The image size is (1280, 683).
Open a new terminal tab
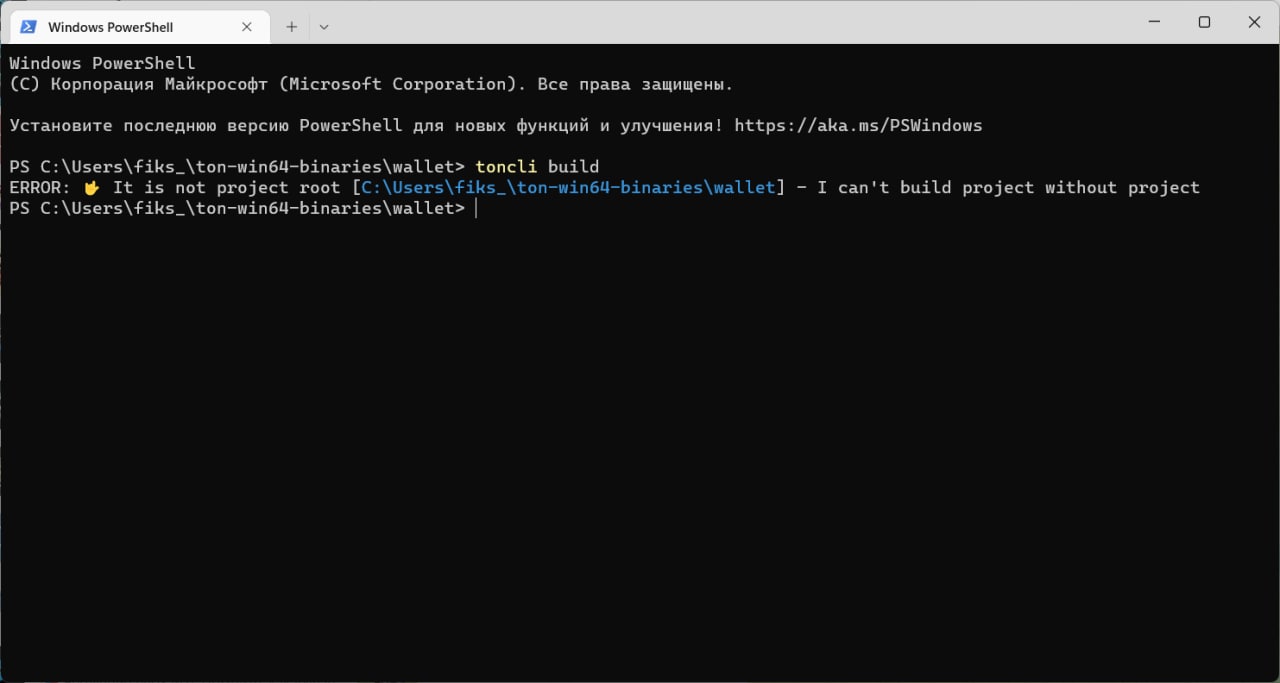(x=291, y=27)
